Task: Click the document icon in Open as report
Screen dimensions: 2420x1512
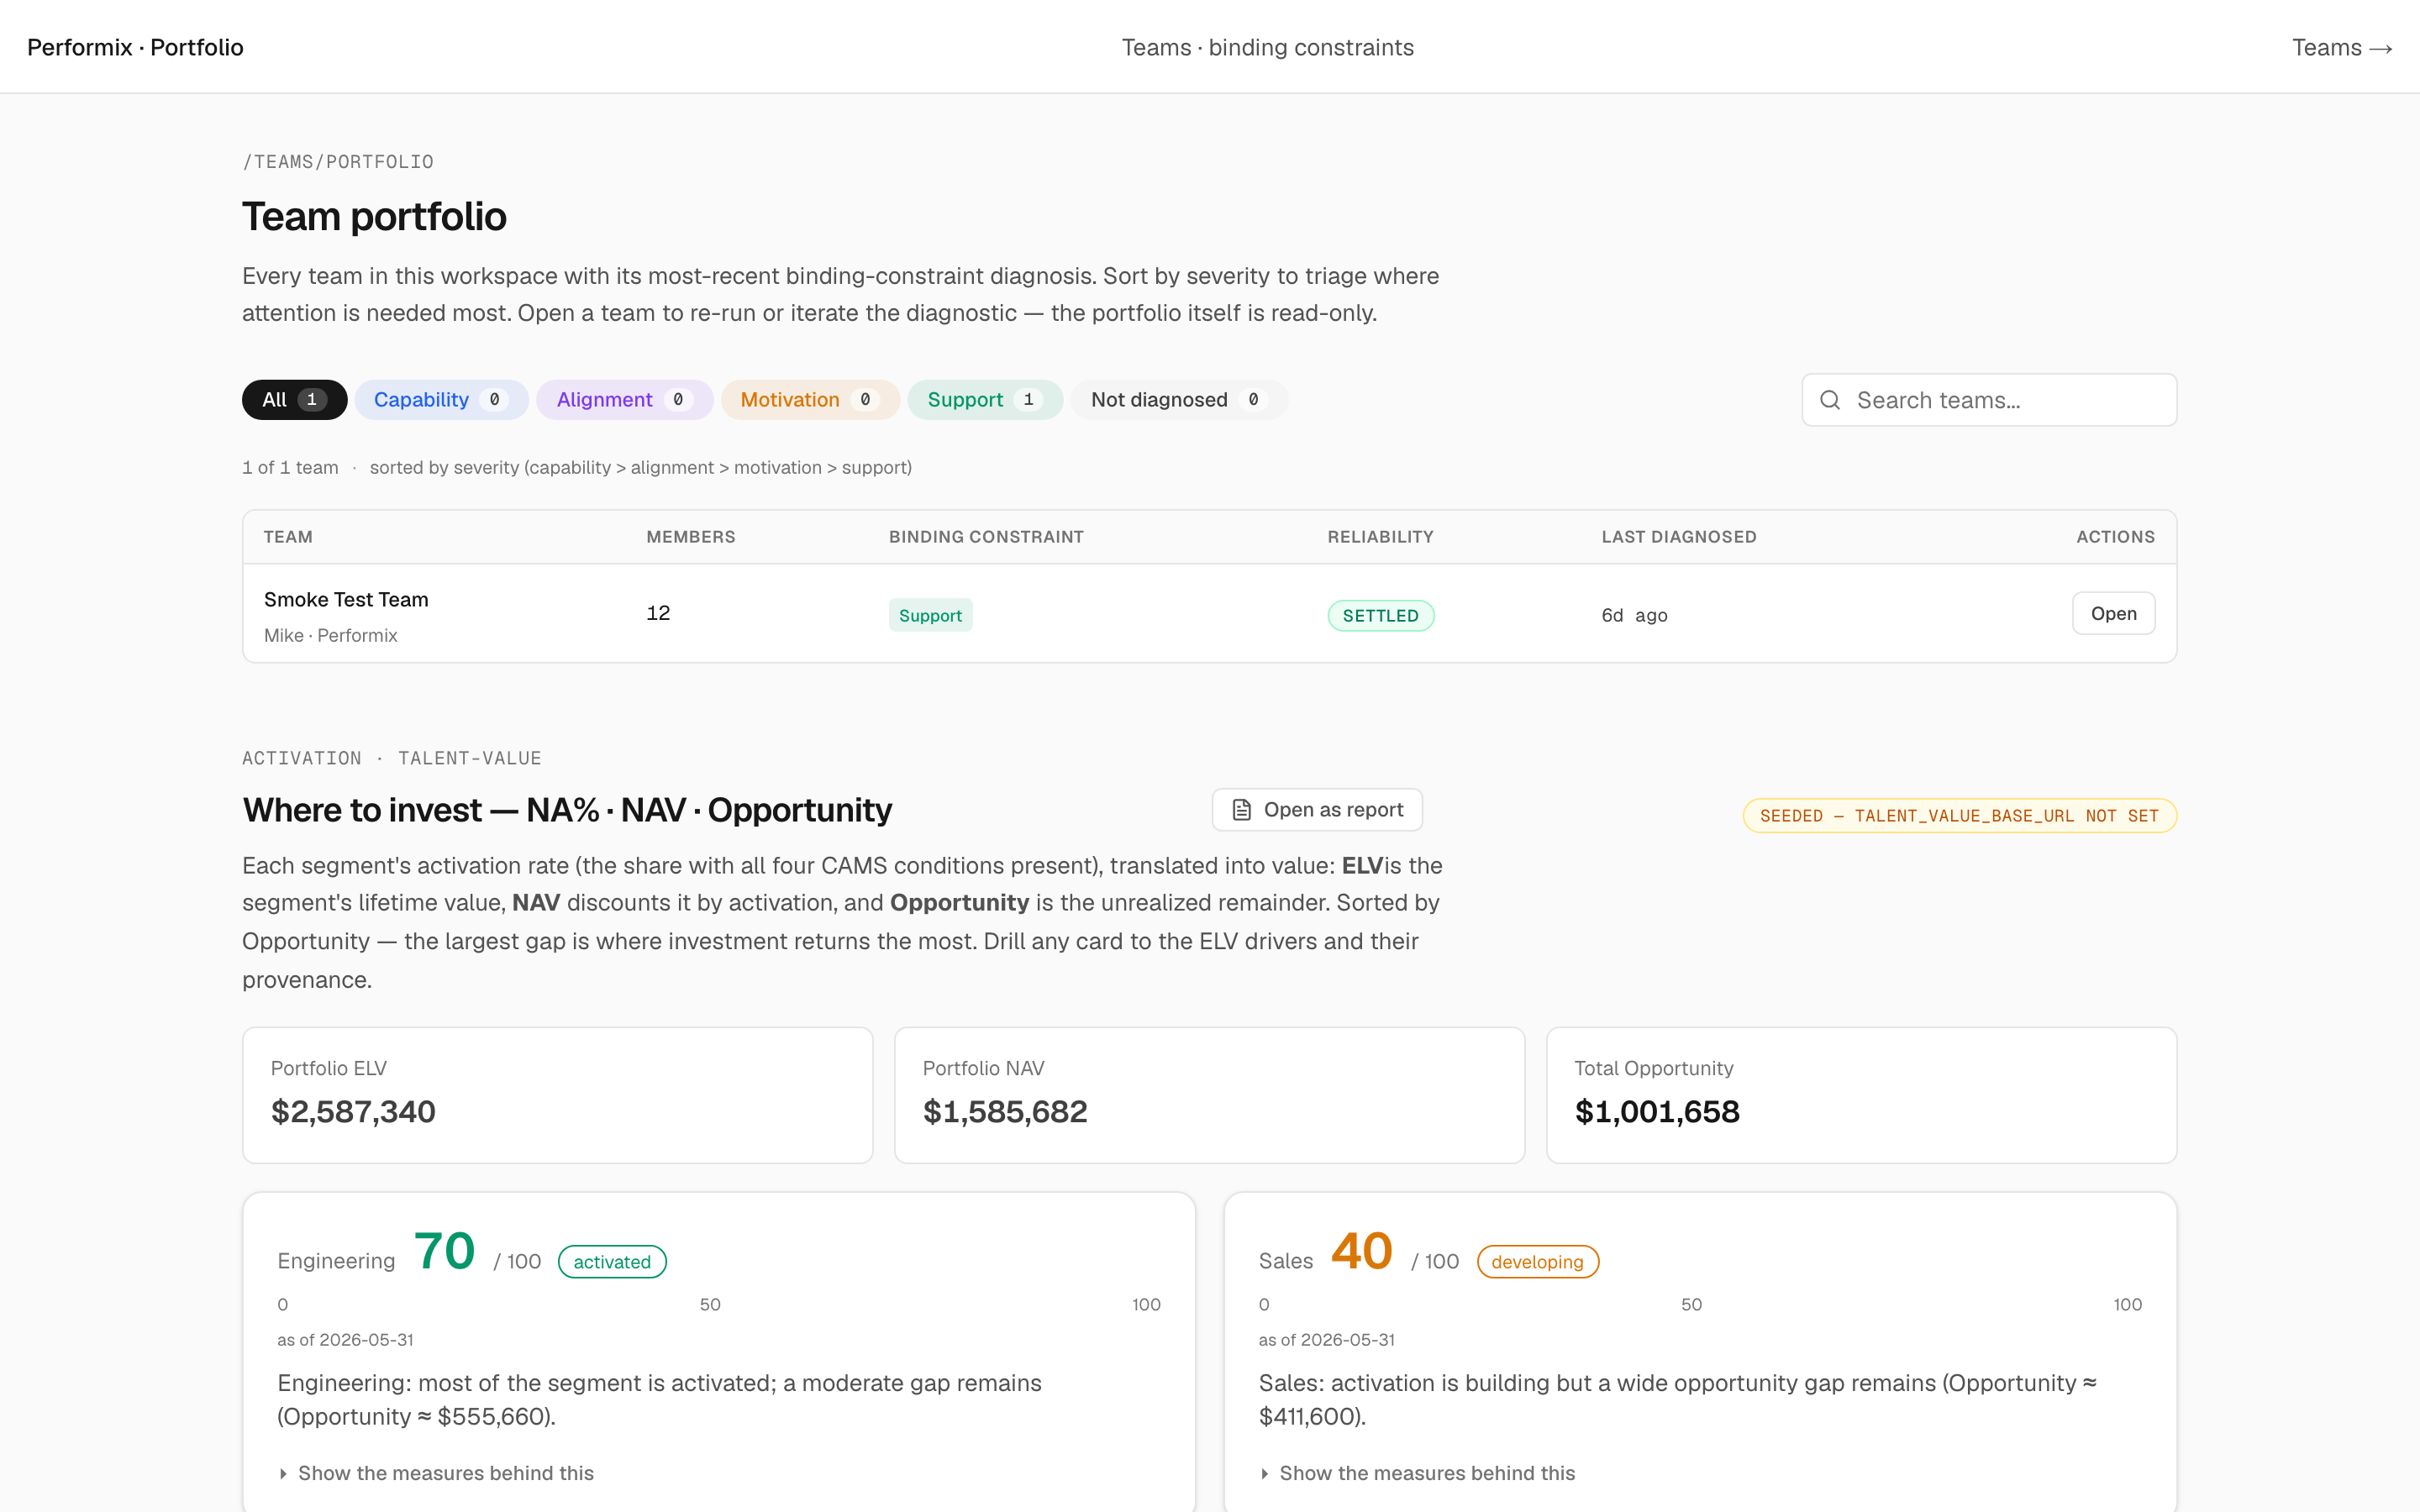Action: pyautogui.click(x=1241, y=810)
